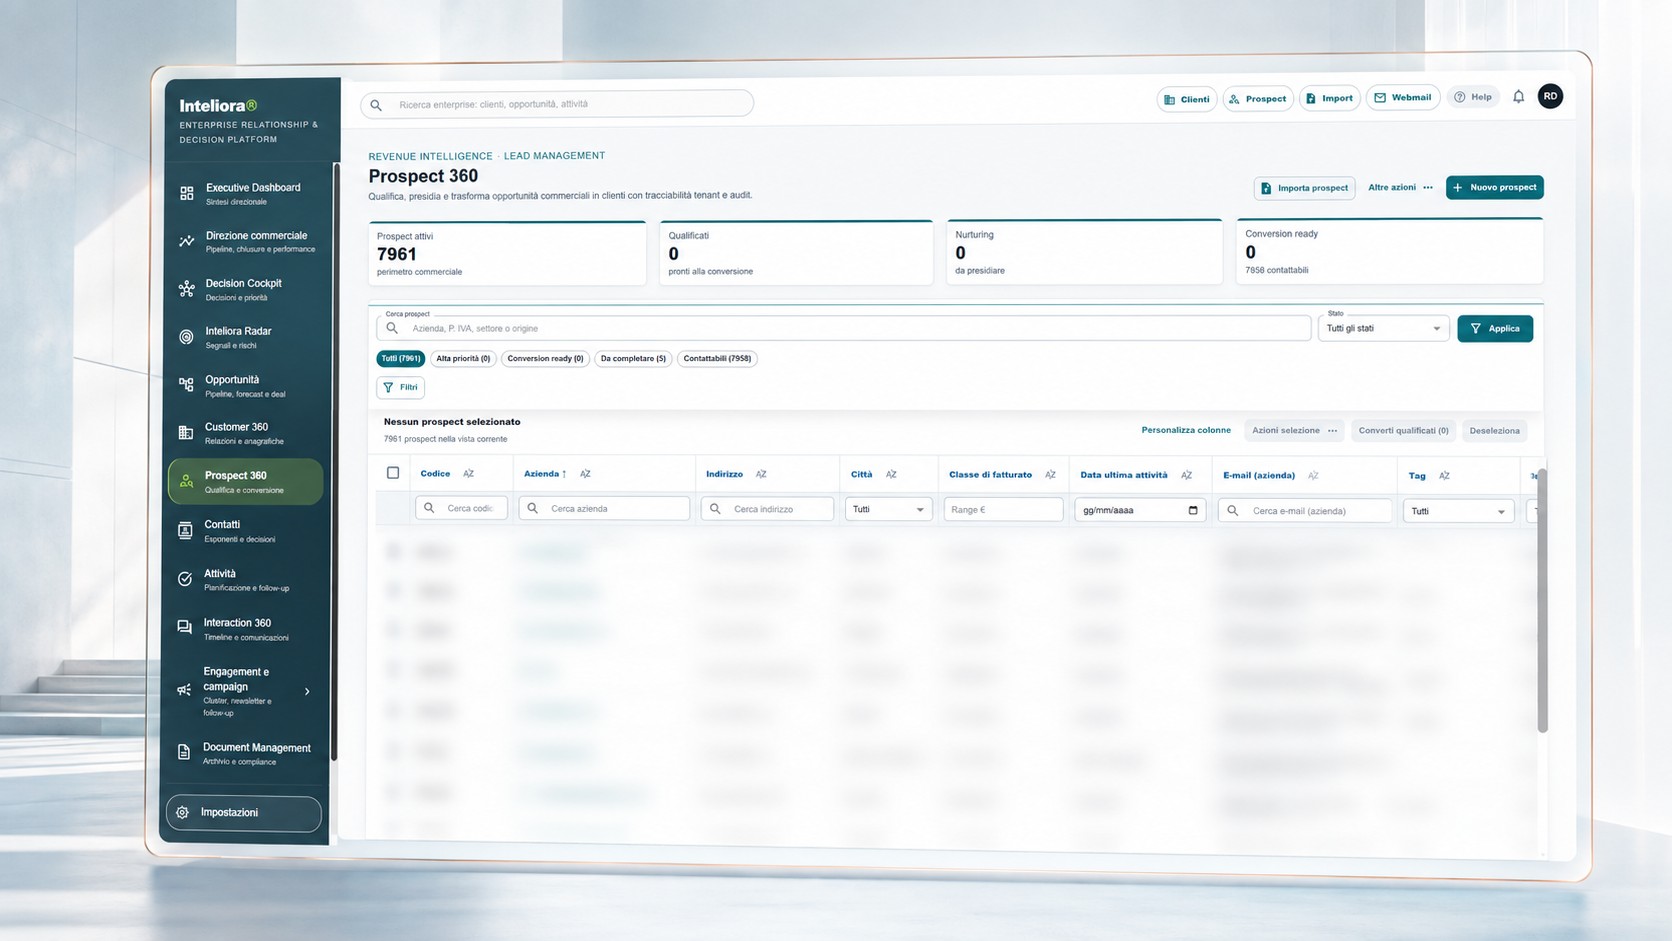Sort Data ultima attività with AZ icon
This screenshot has width=1672, height=941.
(1186, 475)
